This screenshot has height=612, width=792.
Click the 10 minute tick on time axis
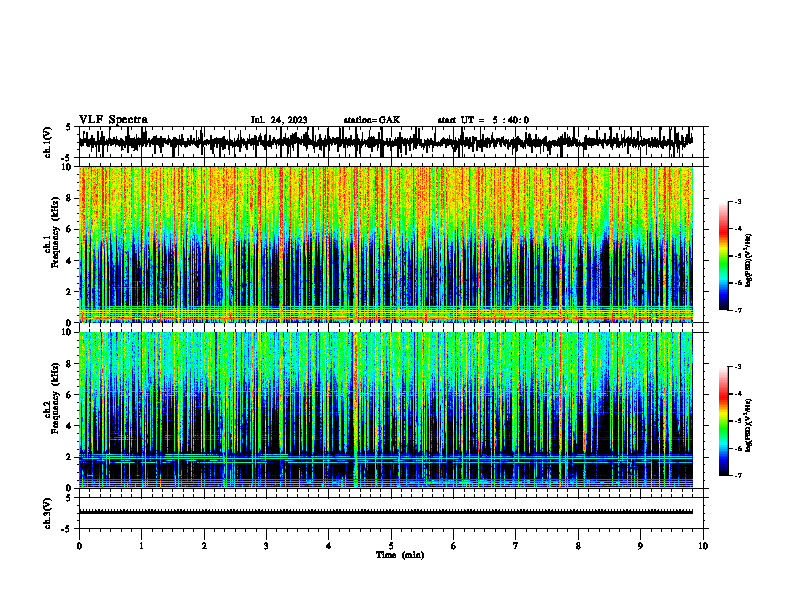coord(703,546)
